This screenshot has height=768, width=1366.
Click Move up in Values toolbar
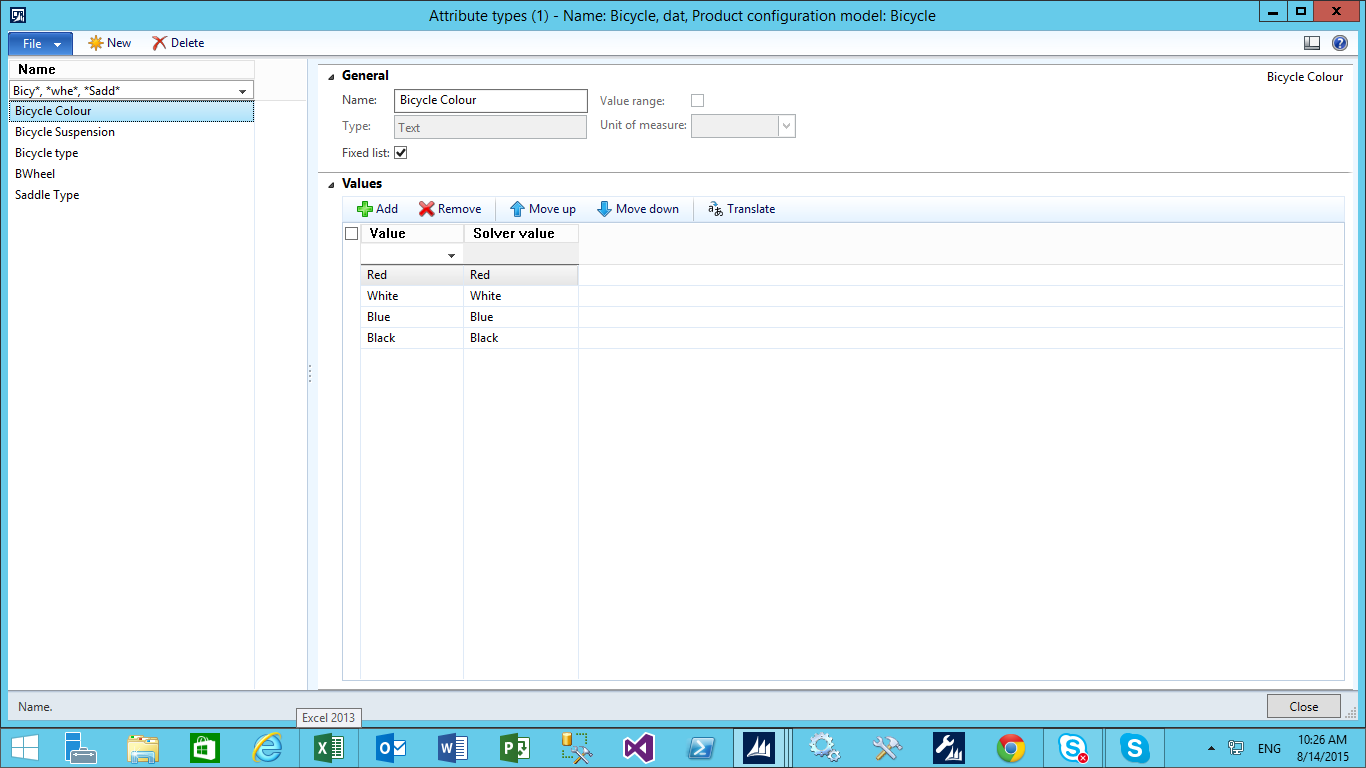(x=543, y=209)
